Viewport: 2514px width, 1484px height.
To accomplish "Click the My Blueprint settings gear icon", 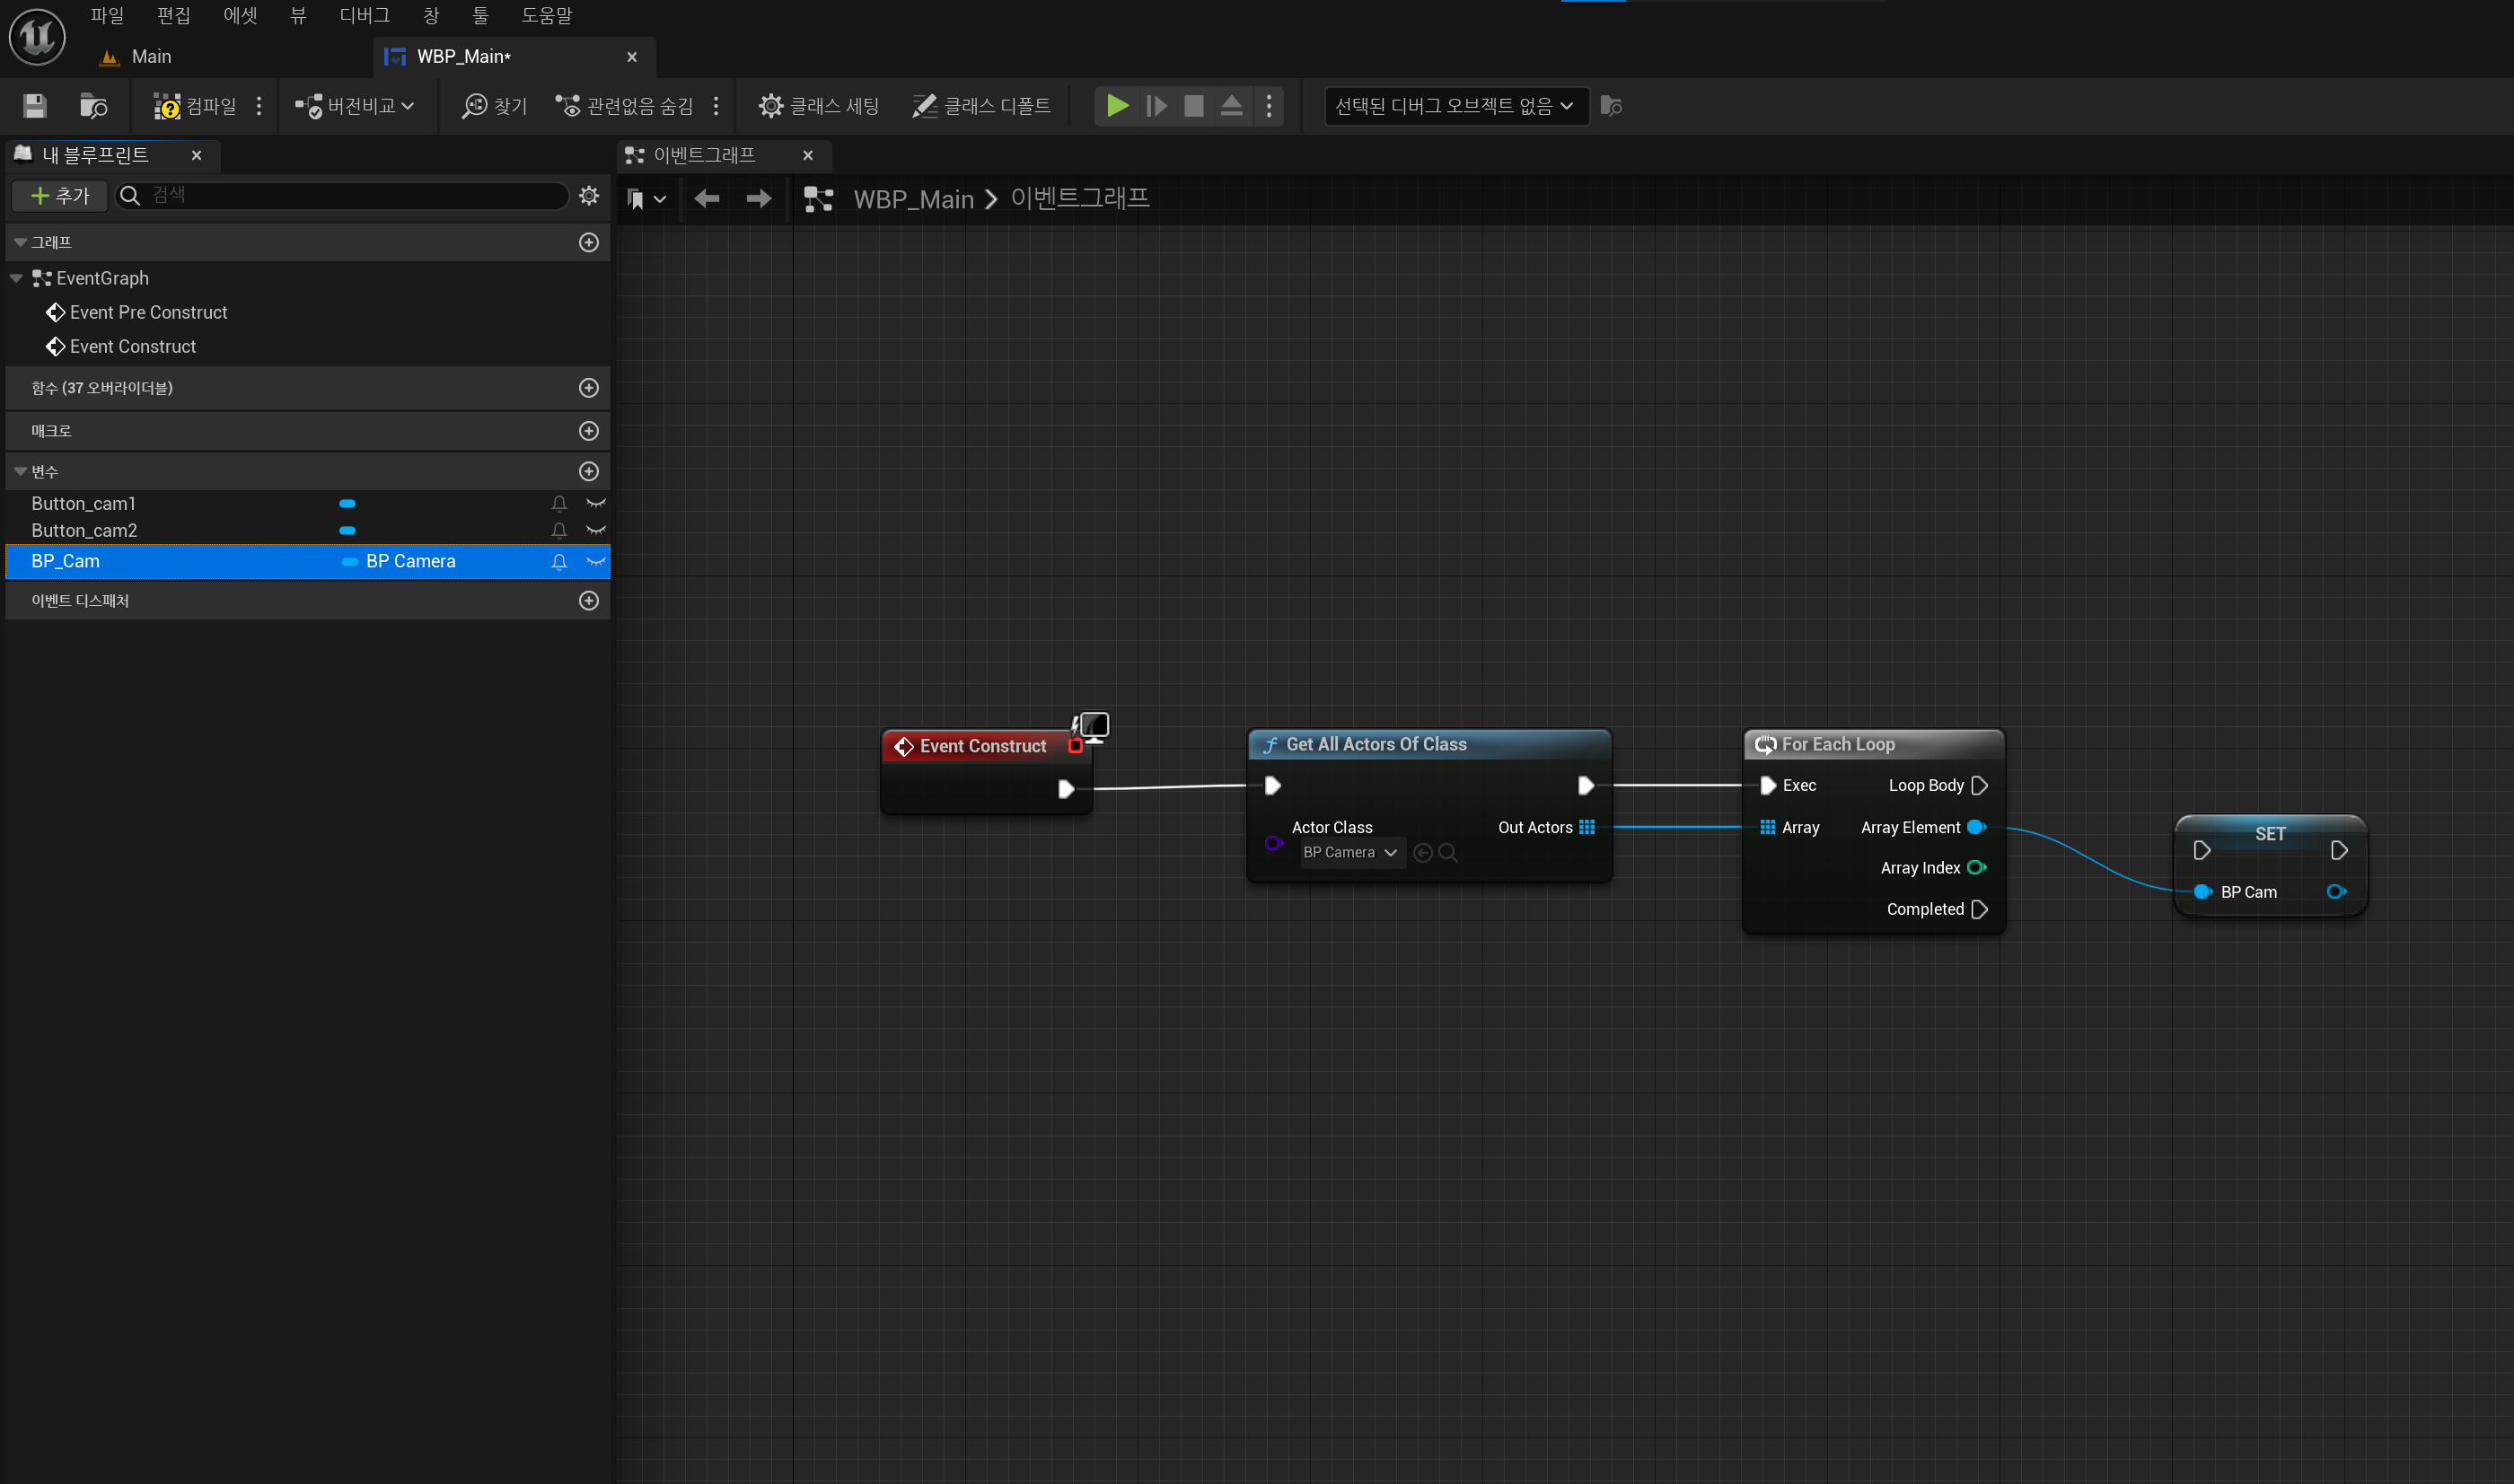I will (589, 196).
